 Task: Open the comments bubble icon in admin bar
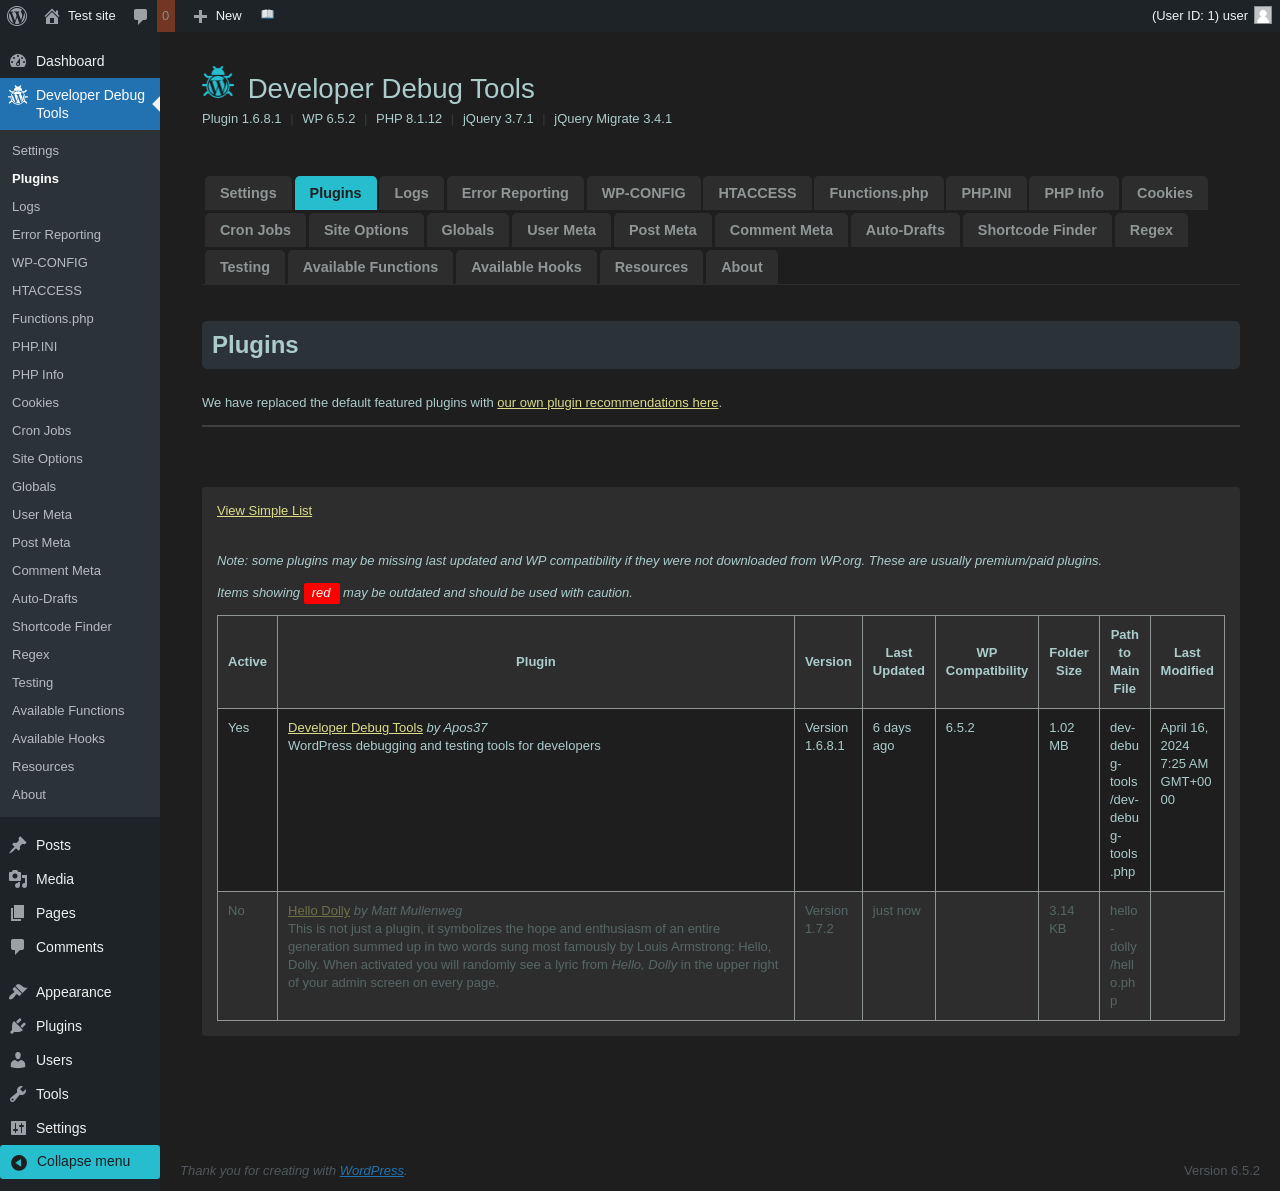[x=141, y=16]
